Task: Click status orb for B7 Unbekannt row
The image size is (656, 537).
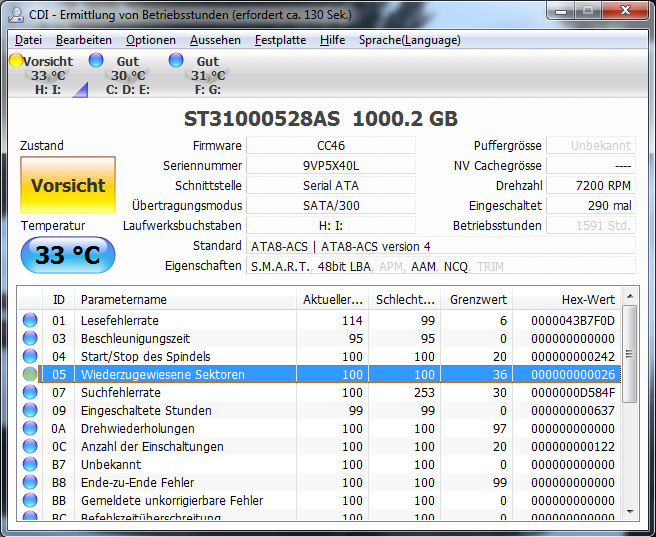Action: click(30, 464)
